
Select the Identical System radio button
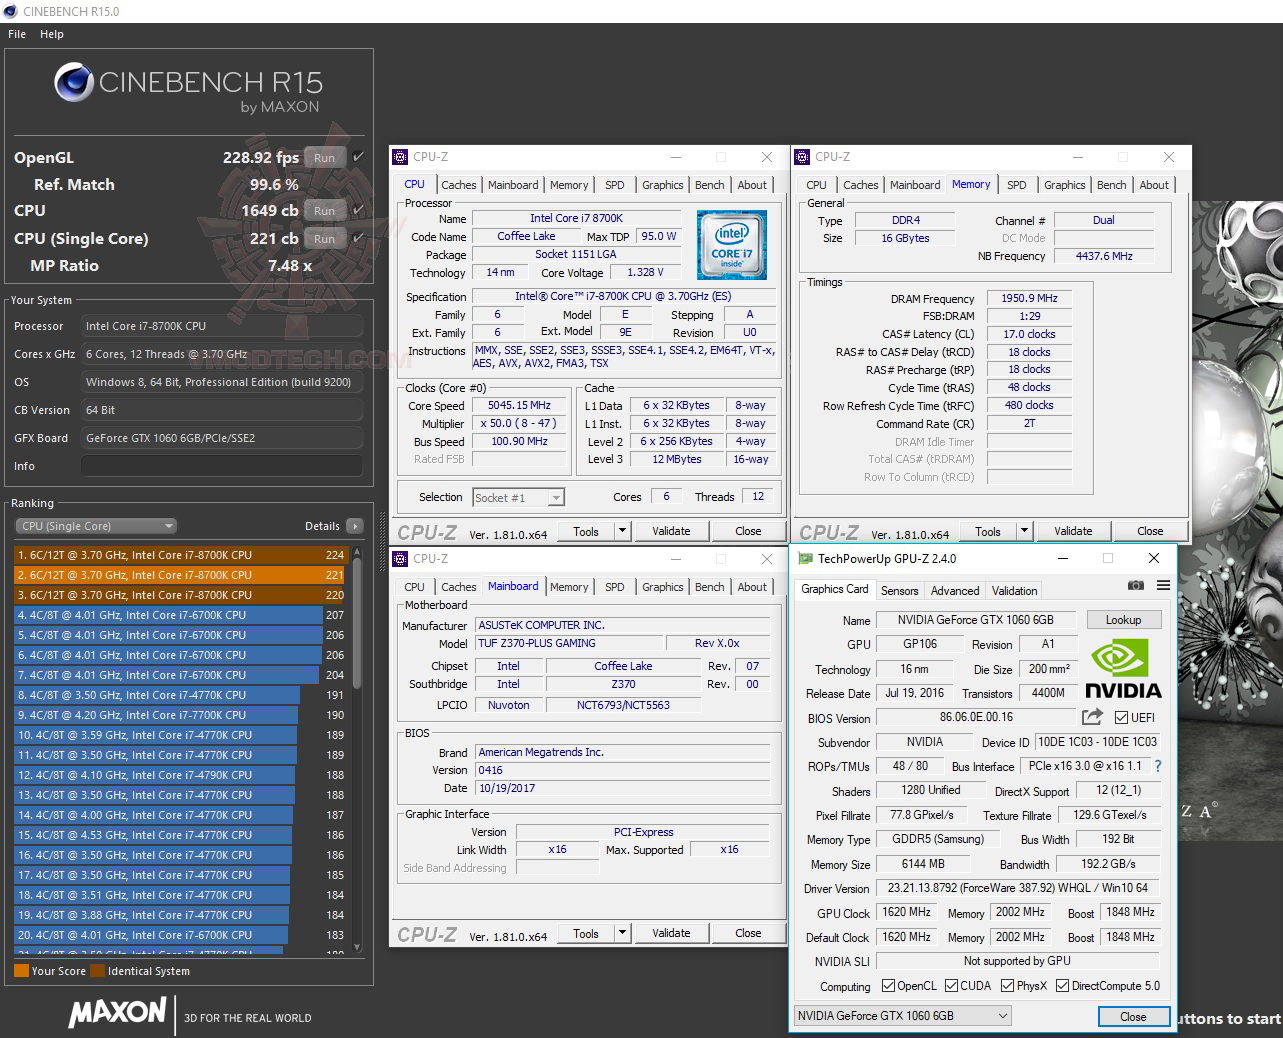[x=97, y=971]
